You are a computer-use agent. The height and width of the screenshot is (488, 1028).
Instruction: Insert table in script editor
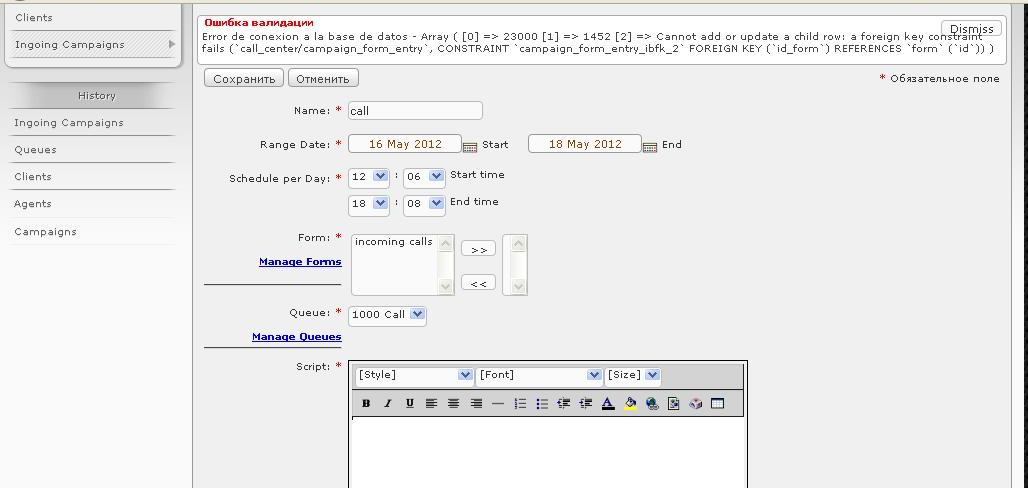[717, 403]
